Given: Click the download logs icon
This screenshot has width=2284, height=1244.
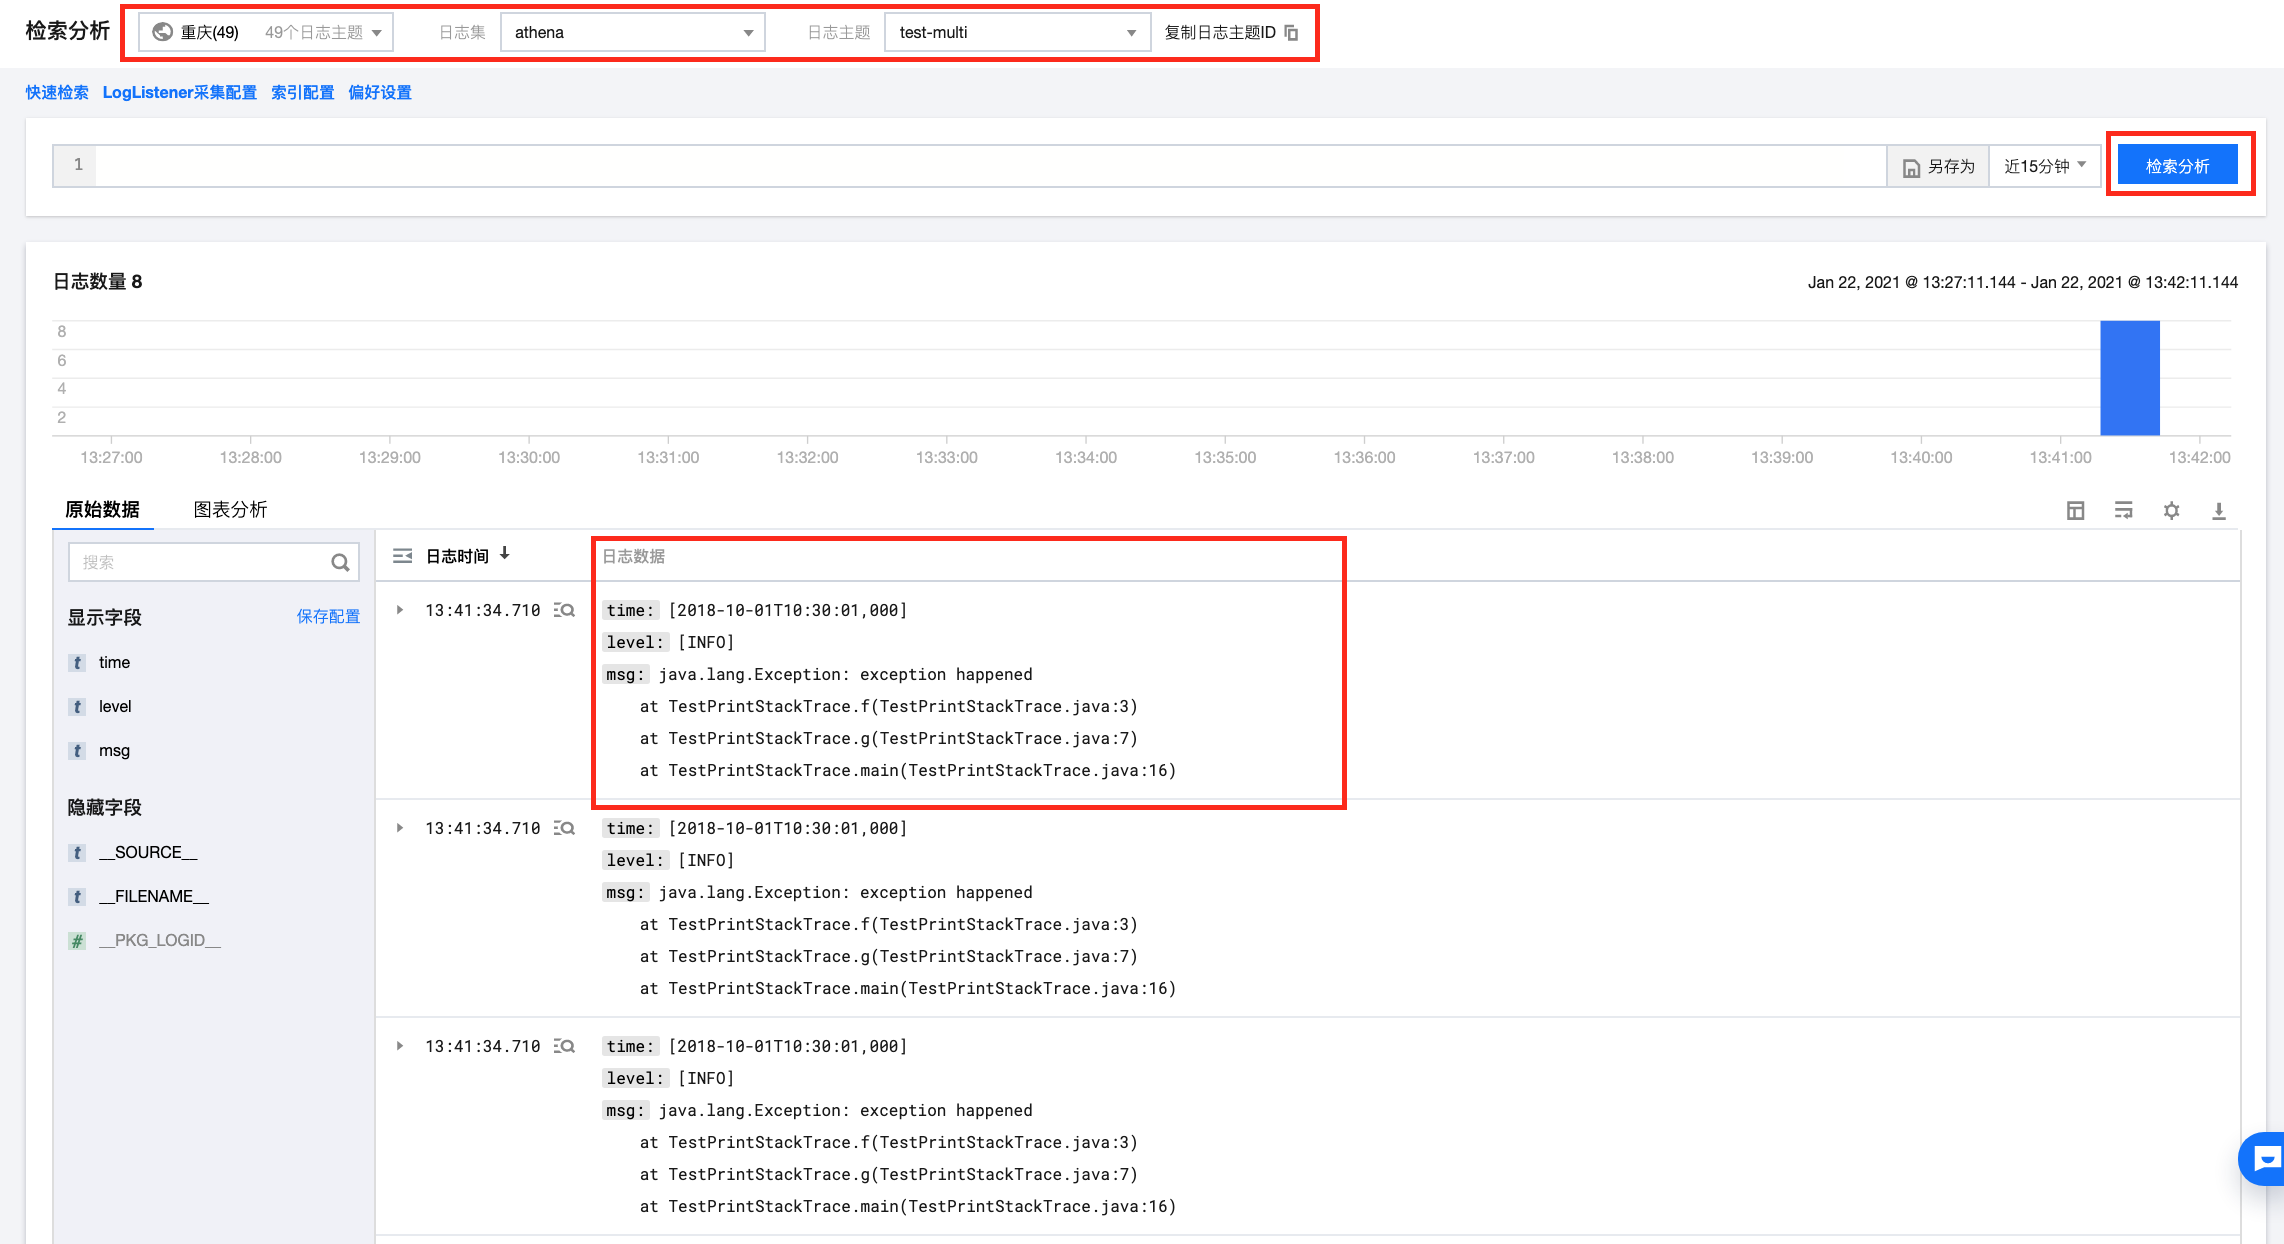Looking at the screenshot, I should [2218, 511].
